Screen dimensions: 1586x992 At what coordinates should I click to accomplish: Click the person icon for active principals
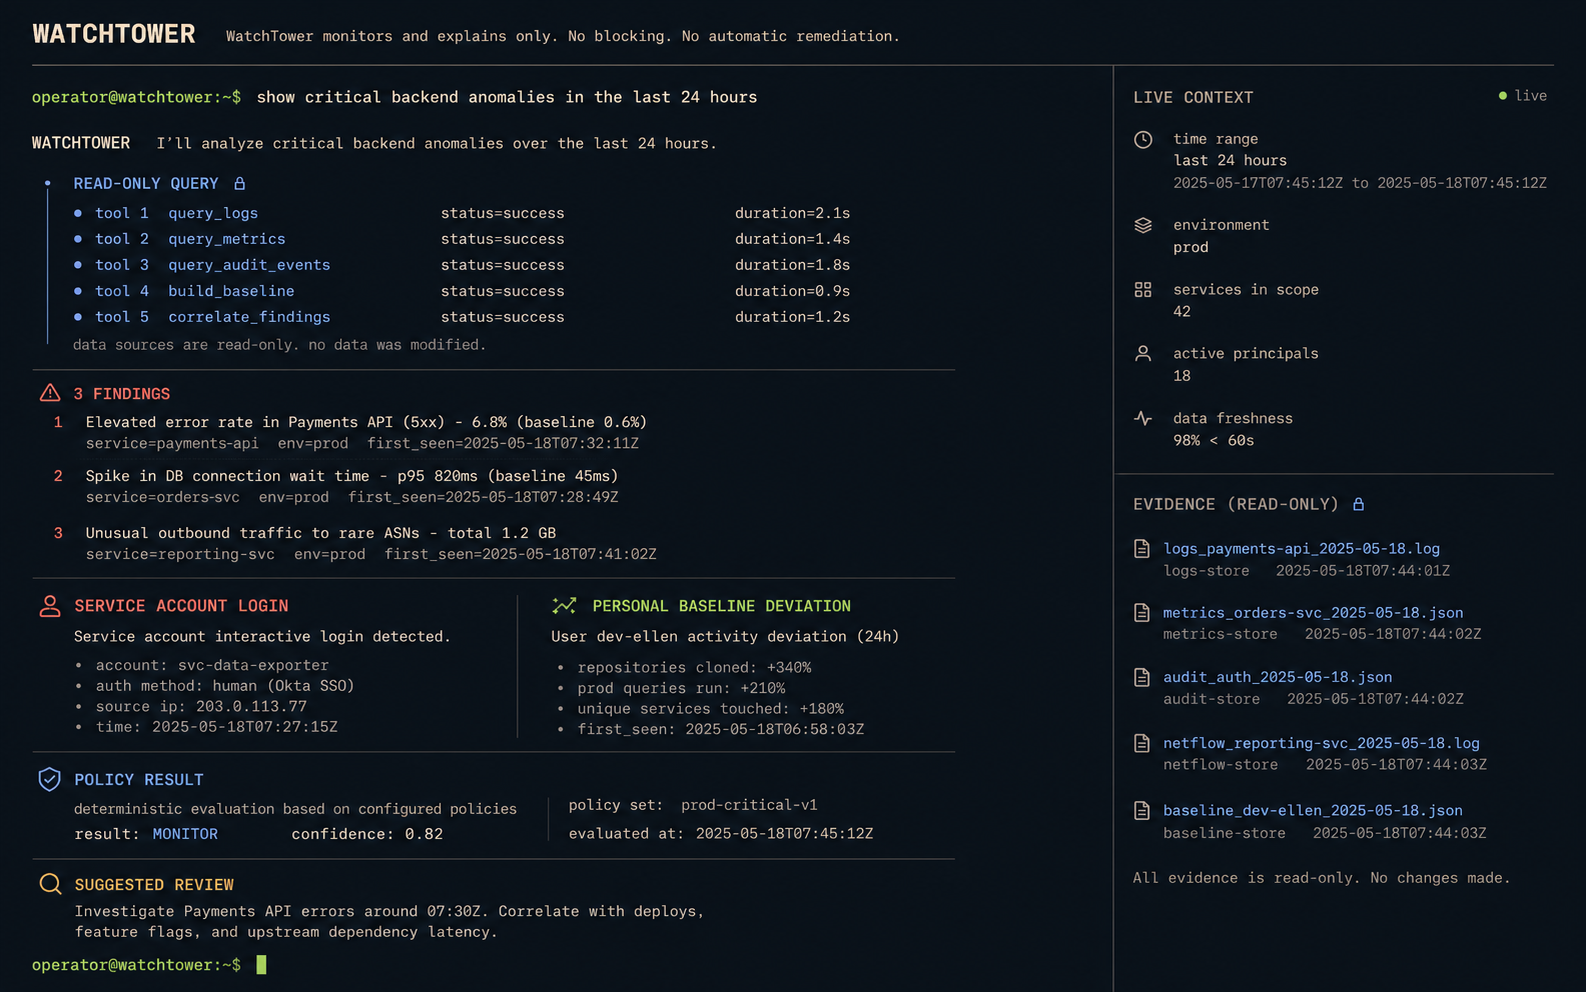tap(1143, 354)
